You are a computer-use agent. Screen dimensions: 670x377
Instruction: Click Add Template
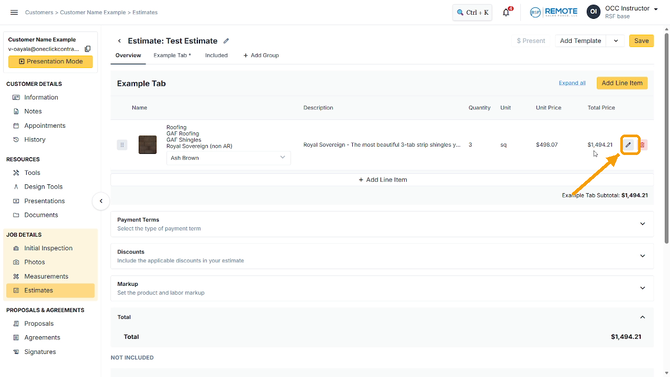point(580,41)
